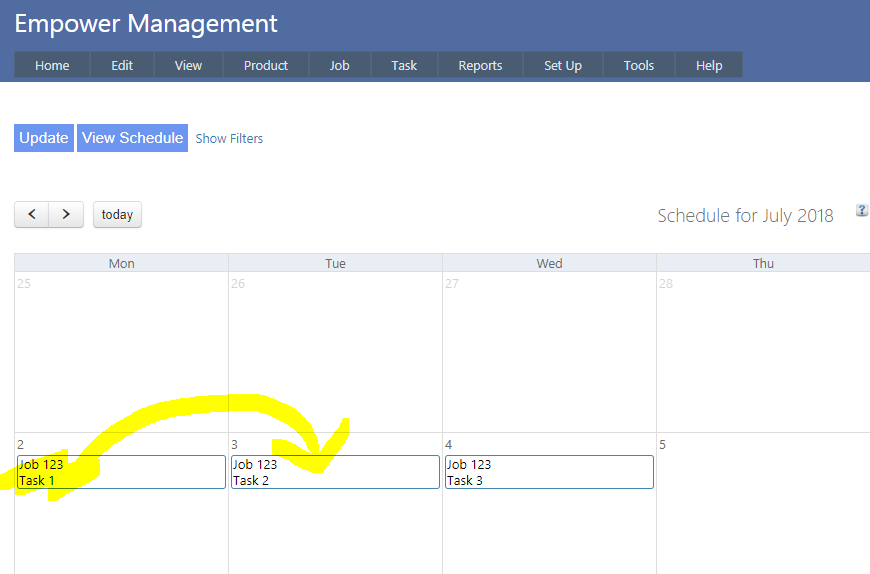Click the previous month arrow button
The height and width of the screenshot is (574, 870).
pos(32,214)
